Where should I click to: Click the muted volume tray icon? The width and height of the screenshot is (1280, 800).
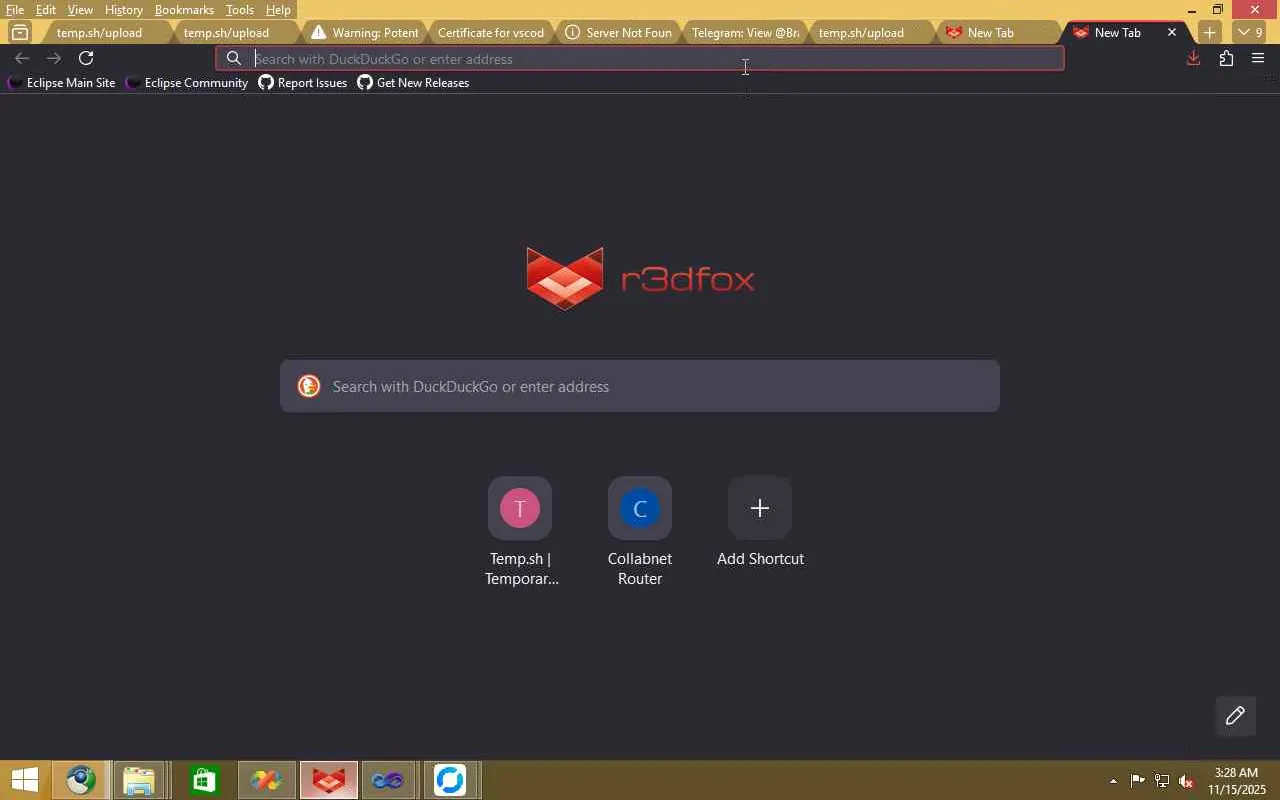(x=1187, y=781)
